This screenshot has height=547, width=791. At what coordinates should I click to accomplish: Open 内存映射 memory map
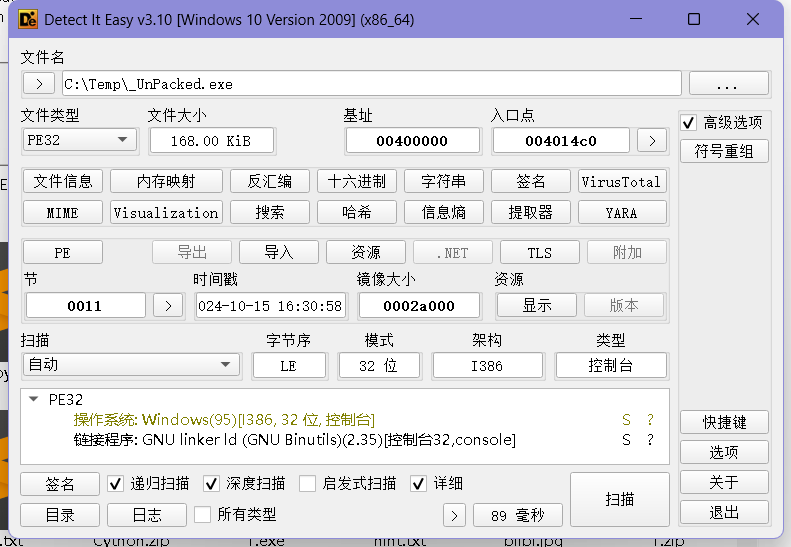166,181
